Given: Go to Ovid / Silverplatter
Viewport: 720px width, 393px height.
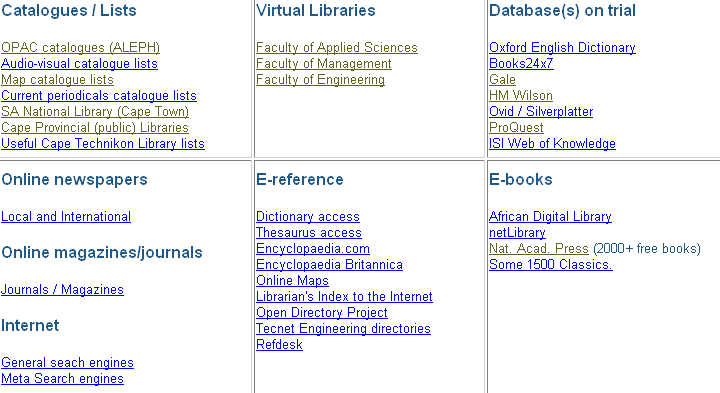Looking at the screenshot, I should [x=541, y=112].
